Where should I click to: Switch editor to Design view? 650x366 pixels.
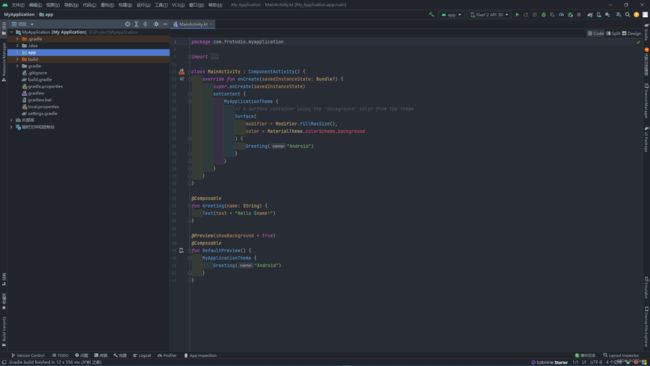tap(632, 33)
